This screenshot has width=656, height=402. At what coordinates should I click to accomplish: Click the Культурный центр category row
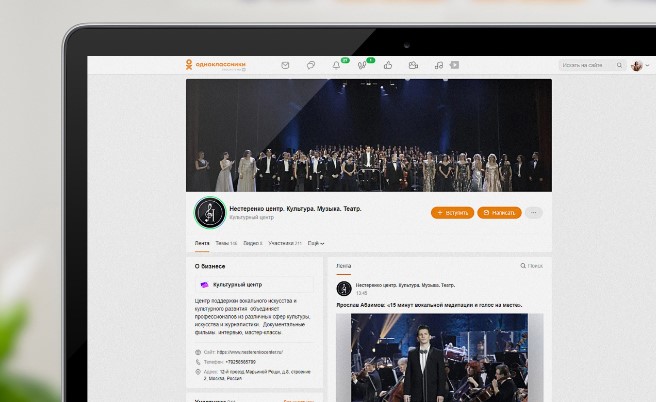[254, 284]
